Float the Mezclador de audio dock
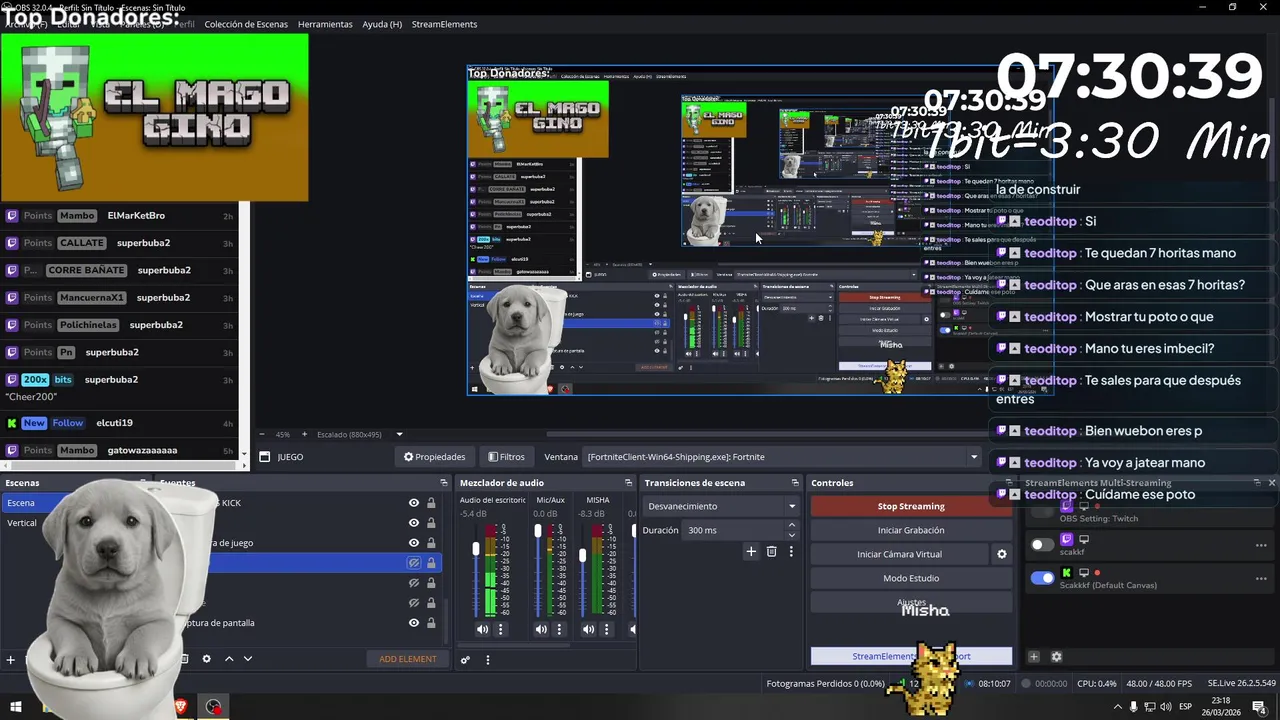This screenshot has height=720, width=1280. pyautogui.click(x=629, y=483)
